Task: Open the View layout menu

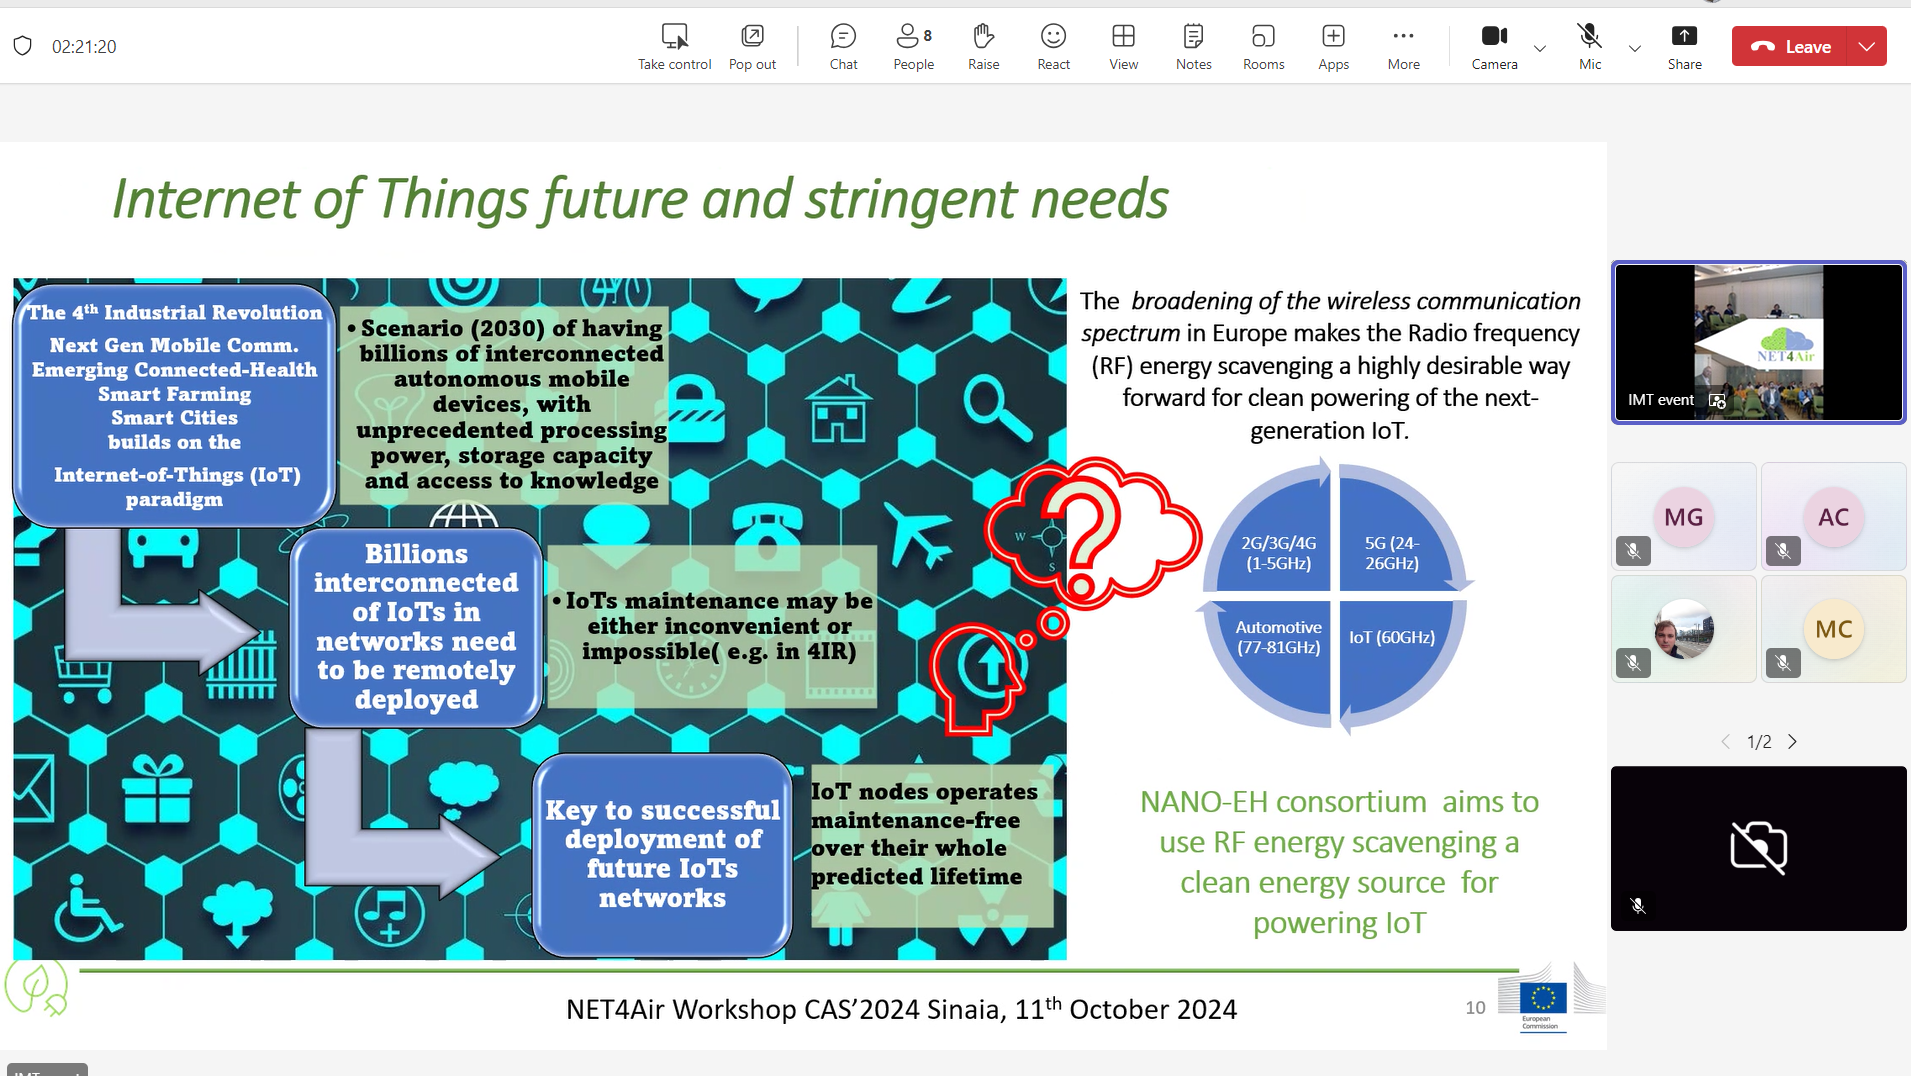Action: 1123,47
